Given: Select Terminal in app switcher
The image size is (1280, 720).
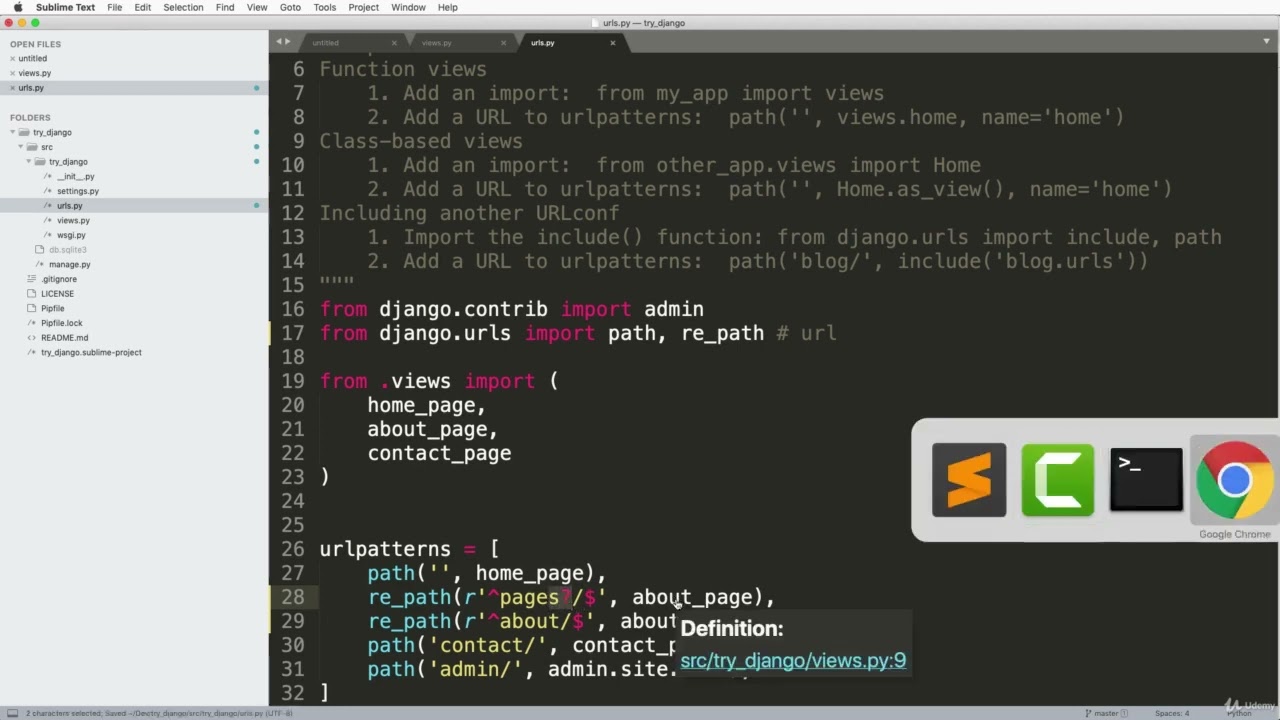Looking at the screenshot, I should [1146, 480].
